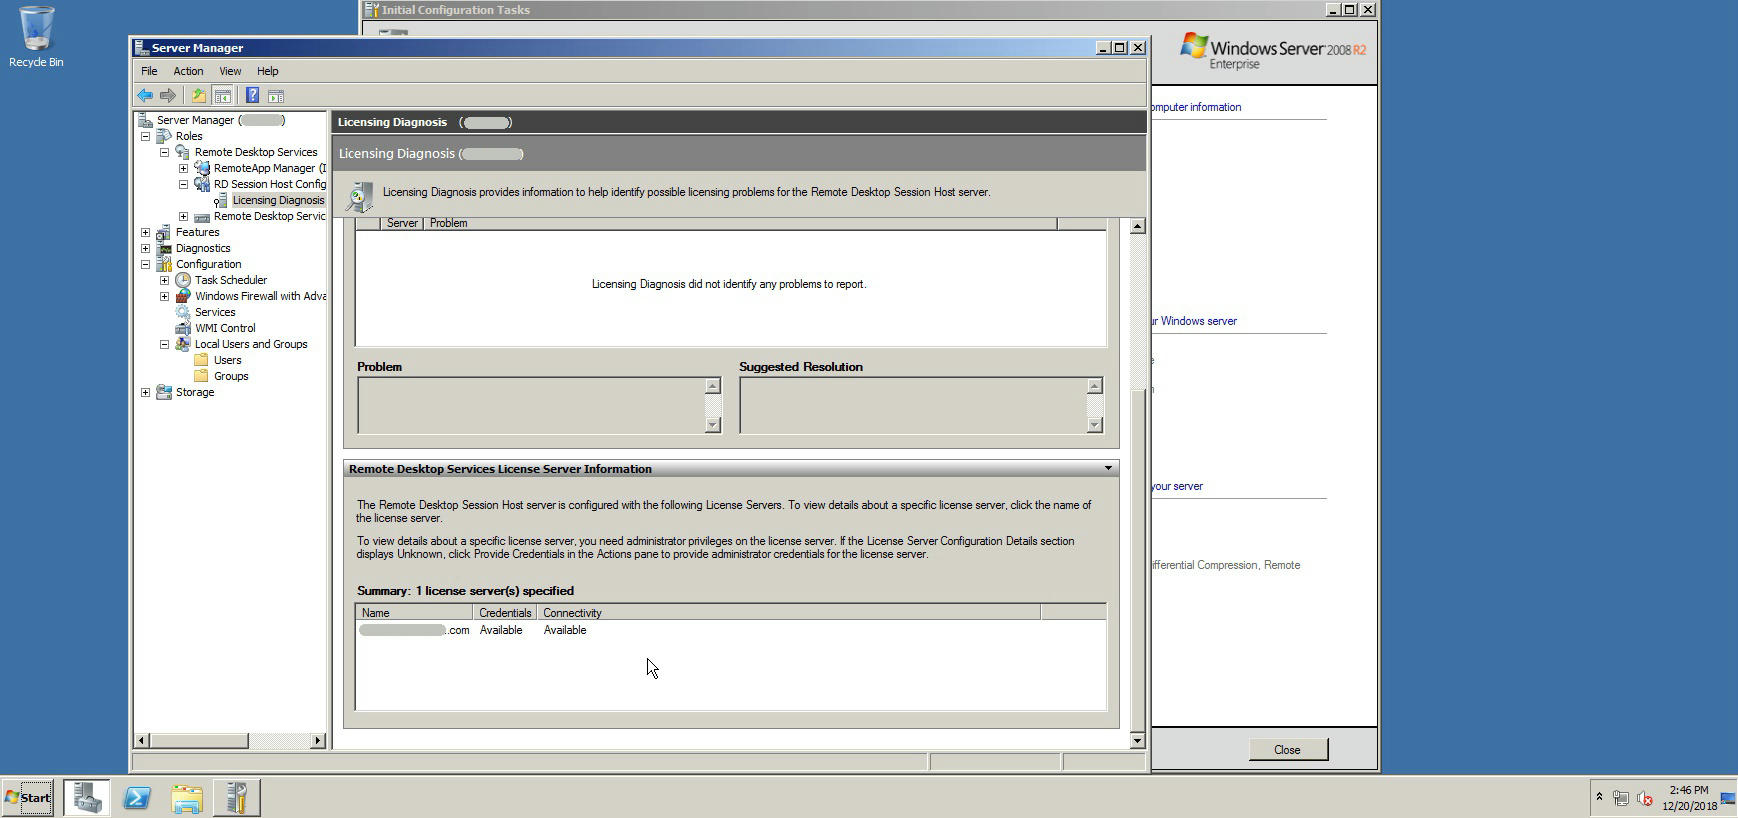Click the blue Help toolbar icon
Screen dimensions: 1738x818
(x=252, y=96)
